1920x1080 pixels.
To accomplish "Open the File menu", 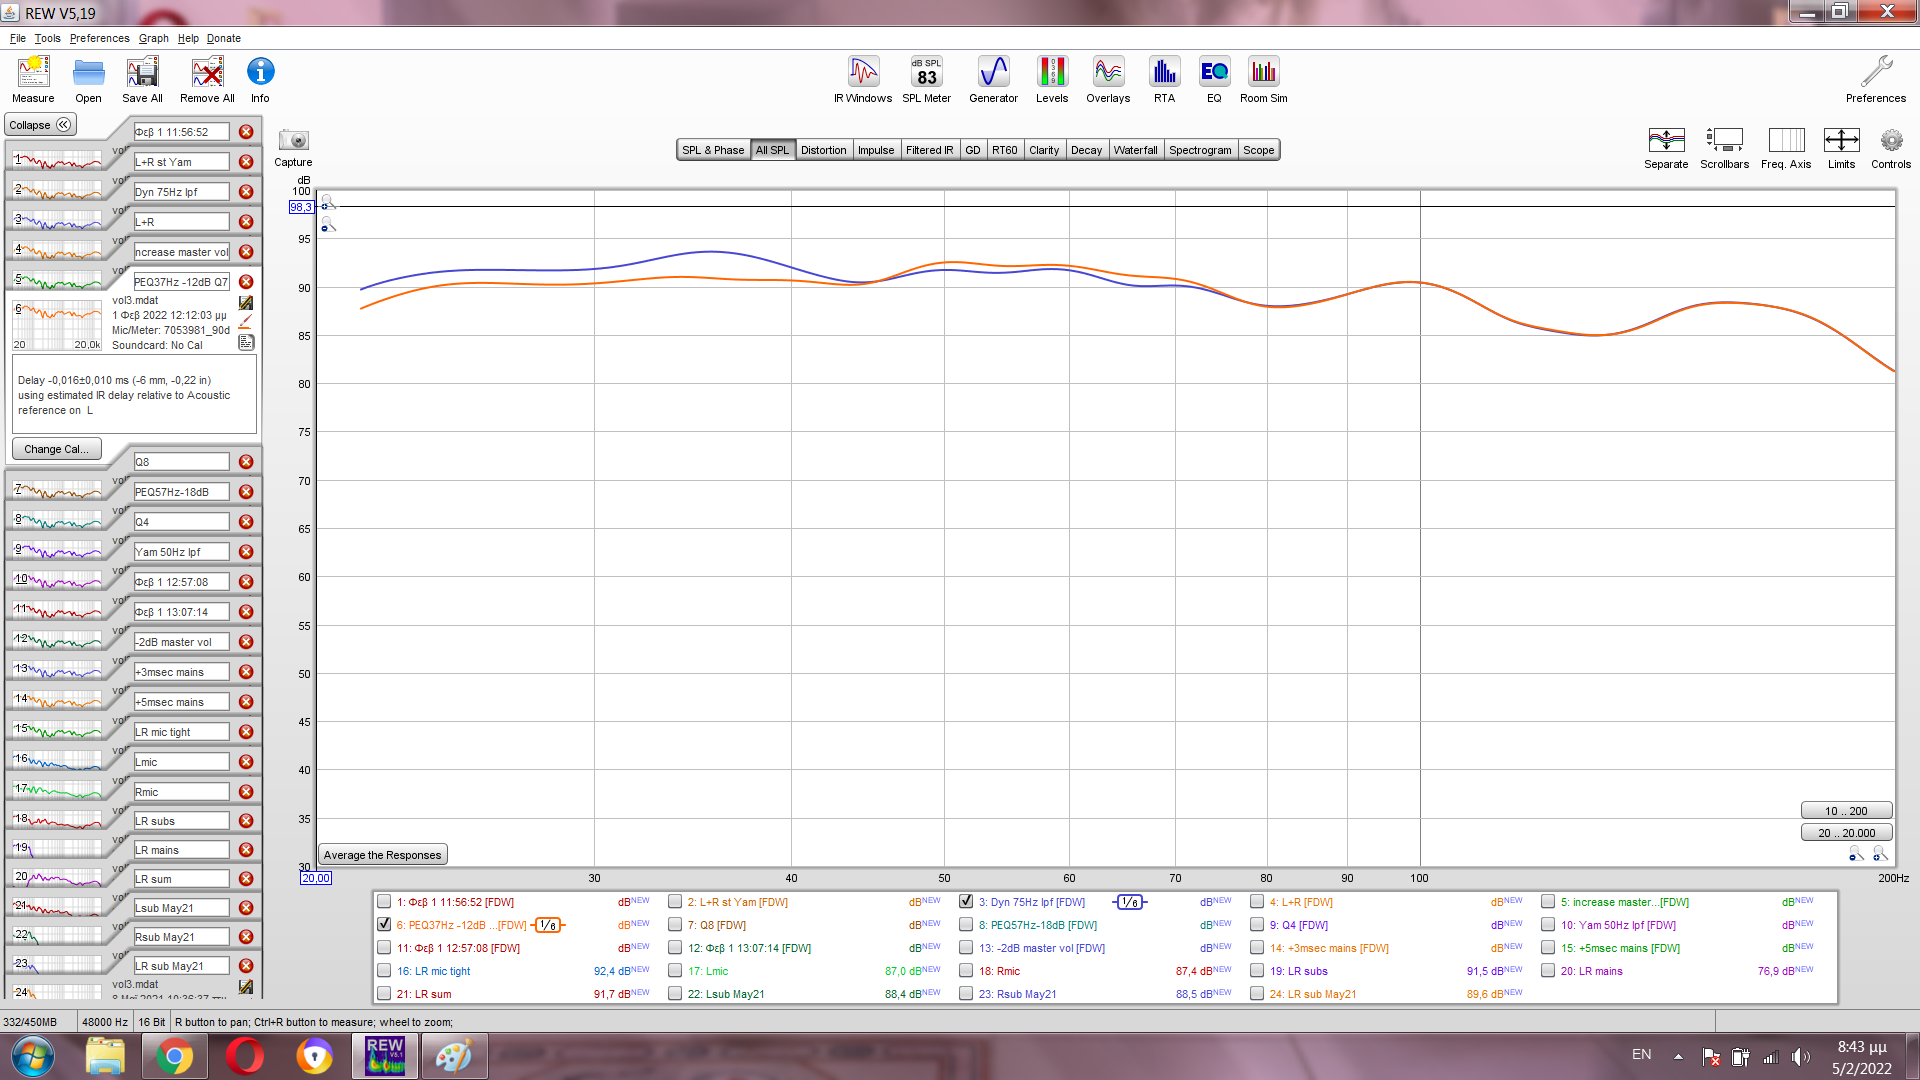I will point(18,38).
